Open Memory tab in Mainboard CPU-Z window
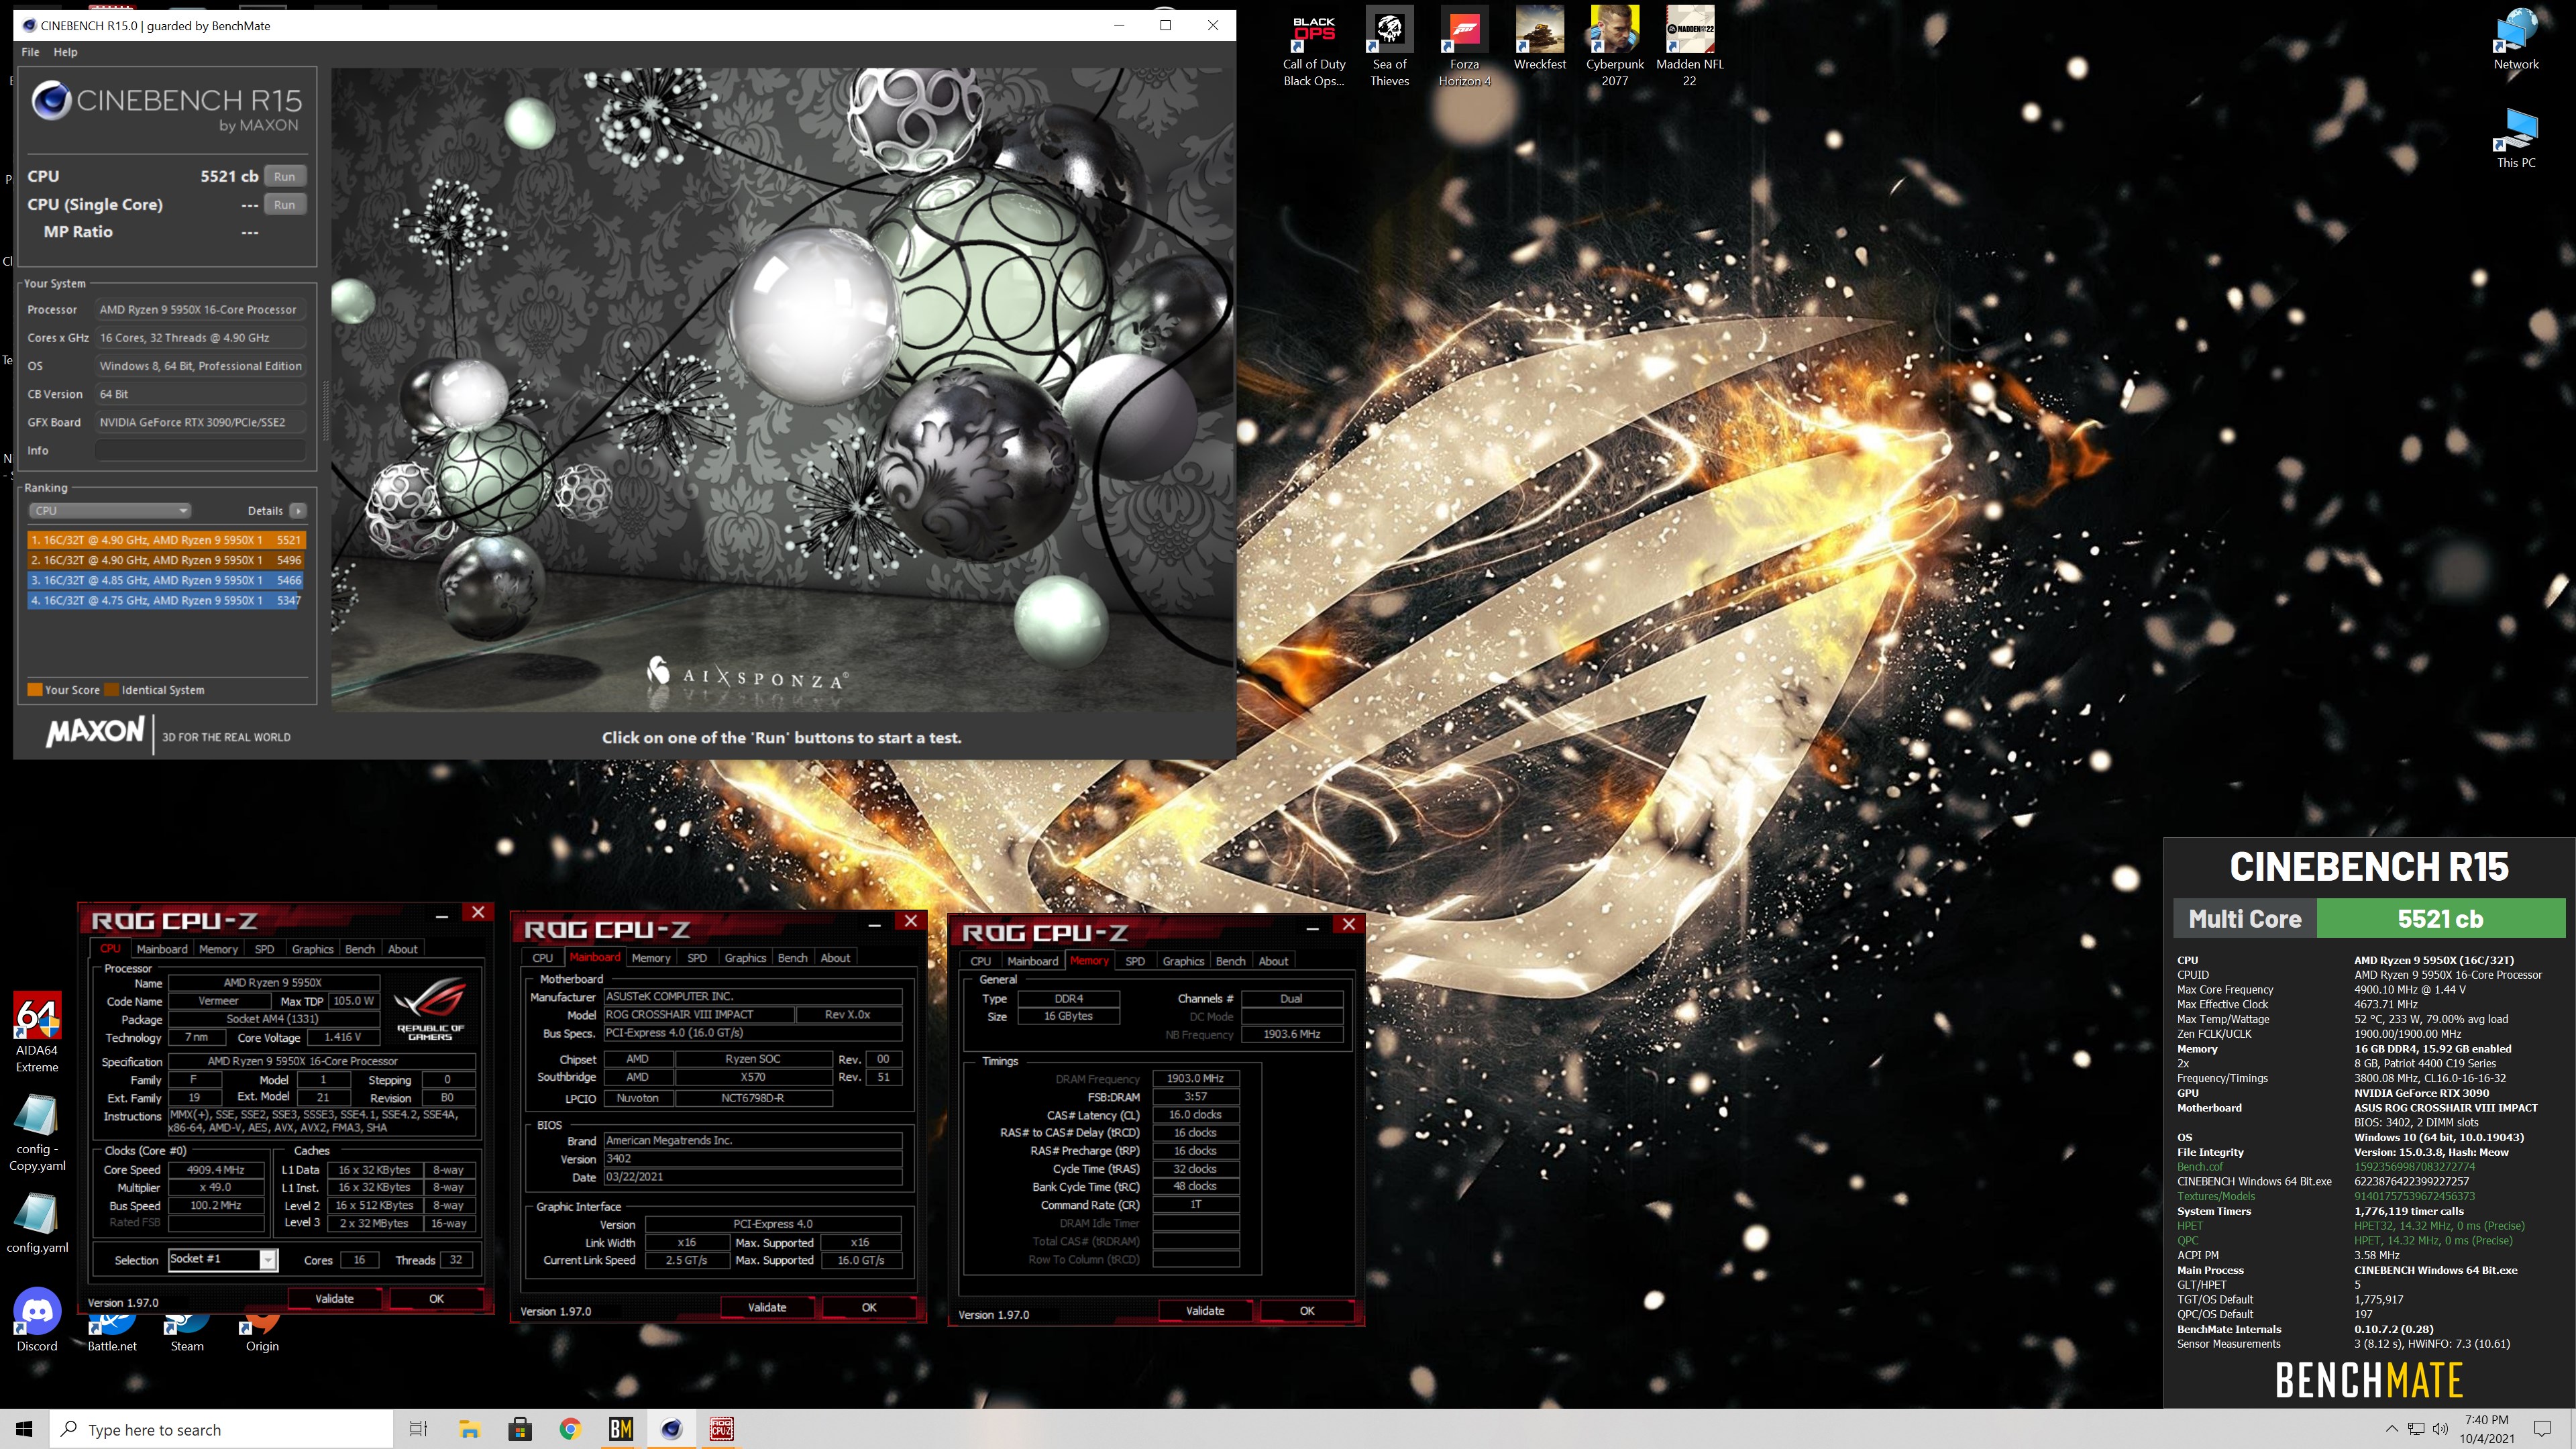The image size is (2576, 1449). (x=651, y=957)
